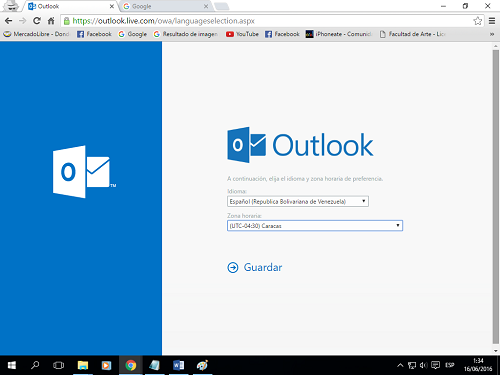
Task: Click the address bar URL
Action: click(163, 21)
